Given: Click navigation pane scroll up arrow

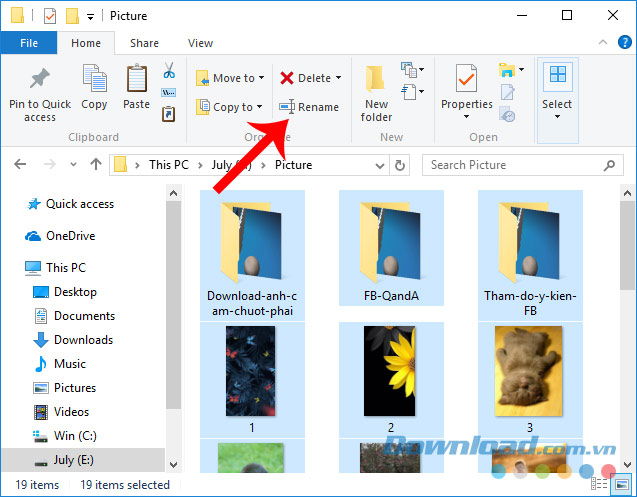Looking at the screenshot, I should [x=173, y=193].
